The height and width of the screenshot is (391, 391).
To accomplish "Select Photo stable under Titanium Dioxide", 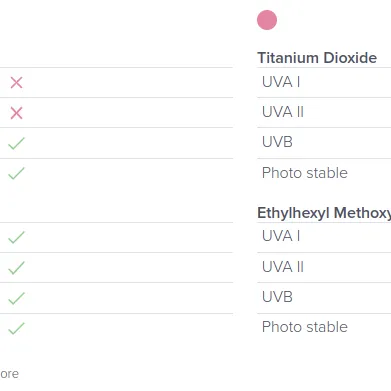I will (x=305, y=173).
